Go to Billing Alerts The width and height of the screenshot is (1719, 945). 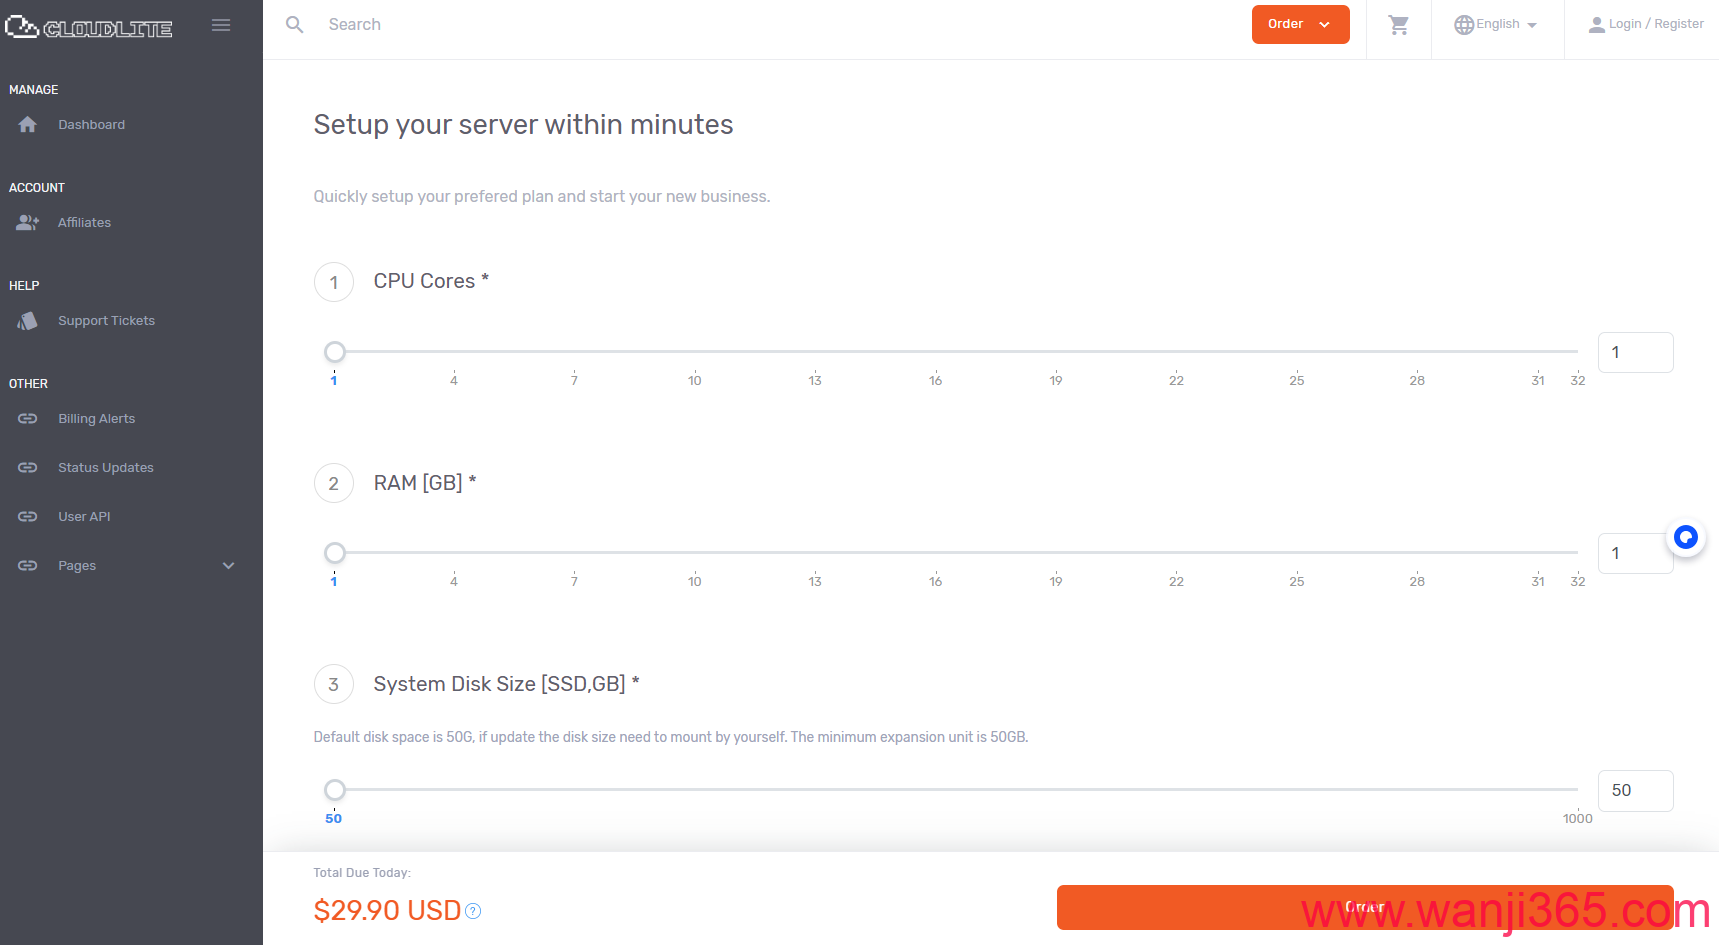96,419
